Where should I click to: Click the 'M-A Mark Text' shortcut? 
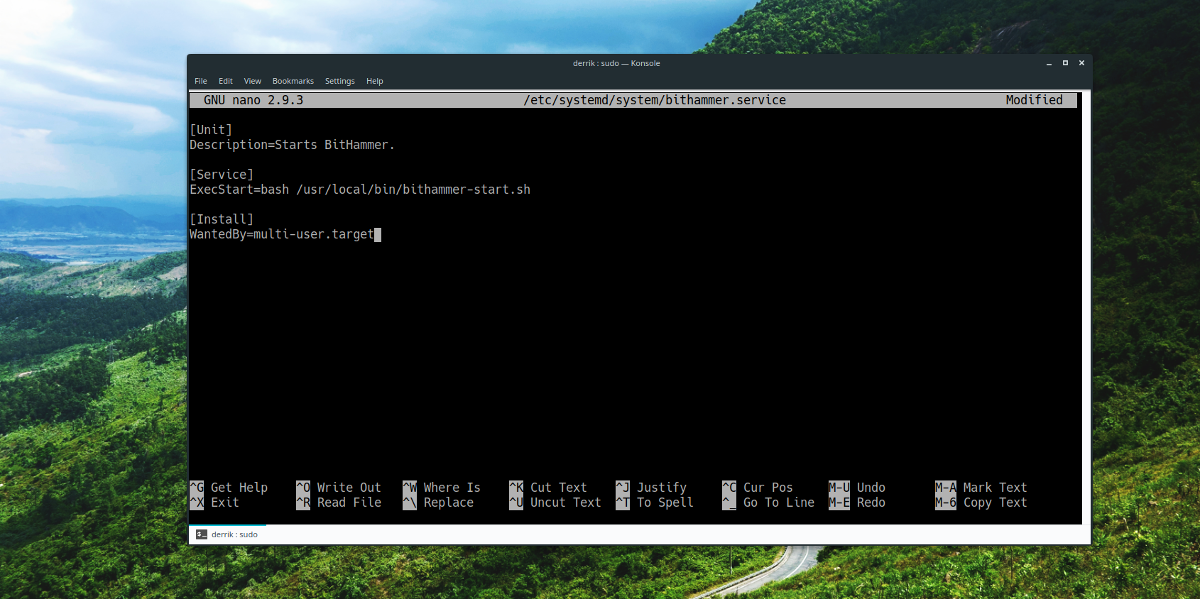(x=981, y=488)
